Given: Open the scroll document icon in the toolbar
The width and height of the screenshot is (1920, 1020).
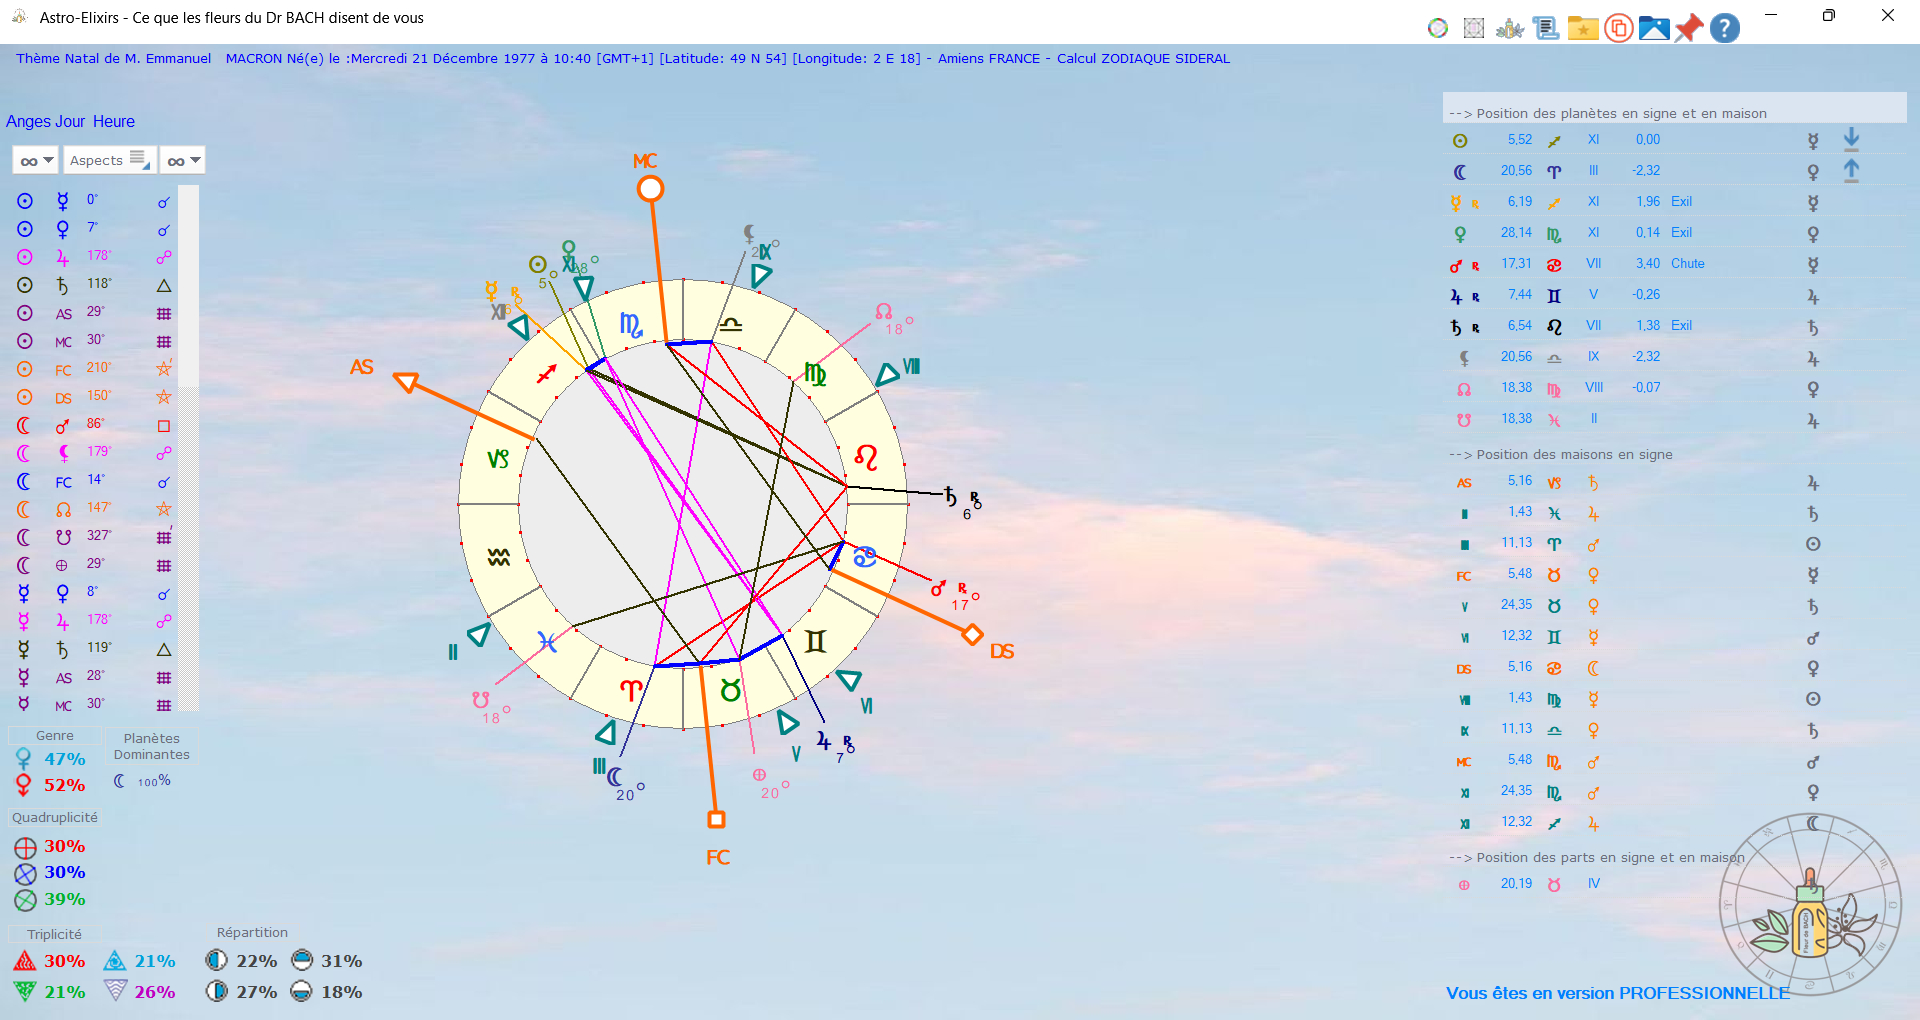Looking at the screenshot, I should pyautogui.click(x=1546, y=28).
